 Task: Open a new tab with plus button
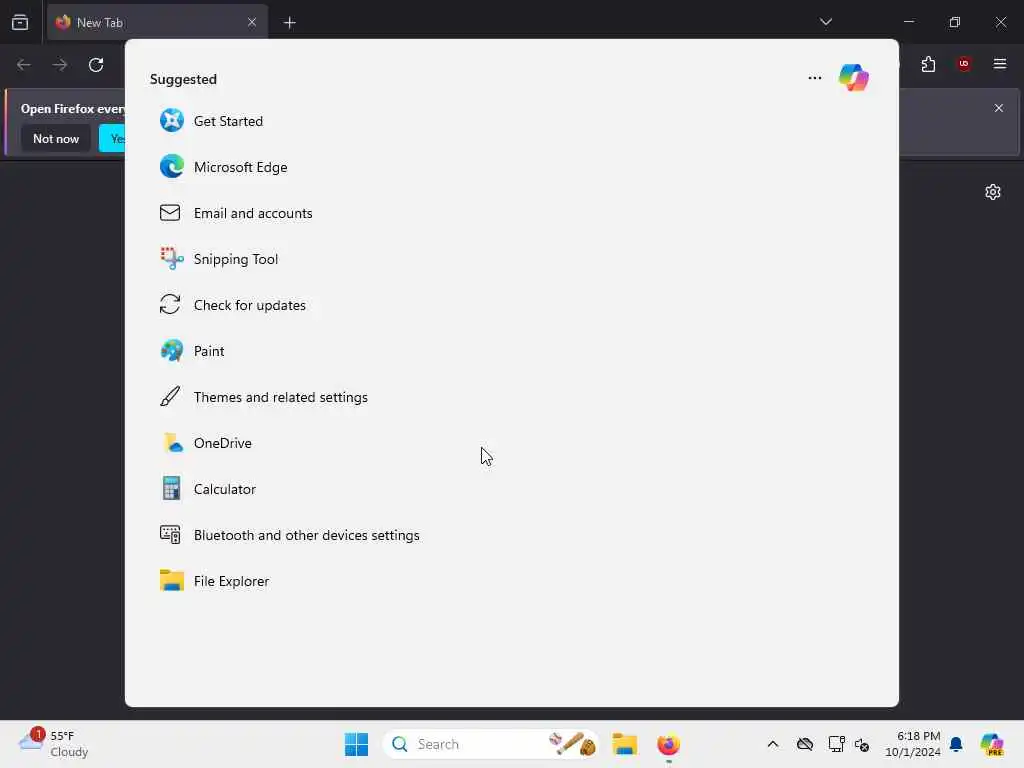coord(289,22)
